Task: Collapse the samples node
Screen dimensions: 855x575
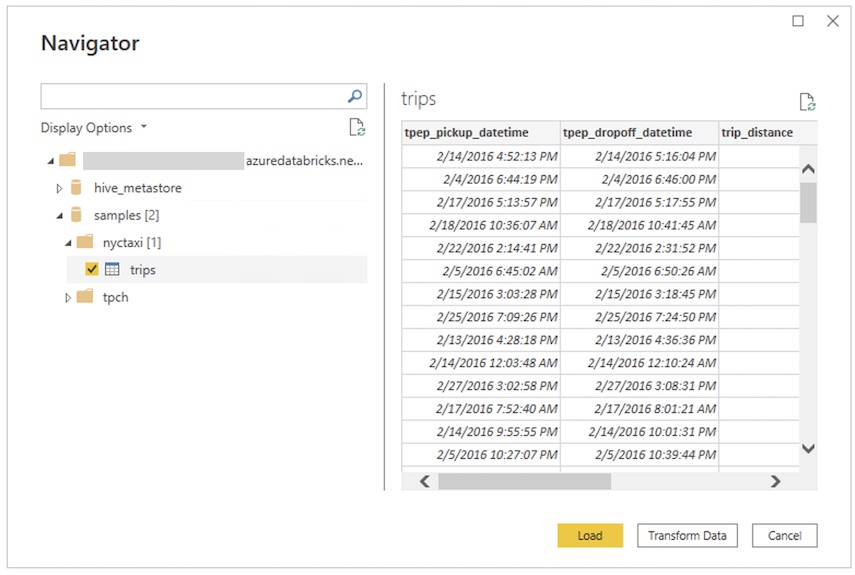Action: click(59, 215)
